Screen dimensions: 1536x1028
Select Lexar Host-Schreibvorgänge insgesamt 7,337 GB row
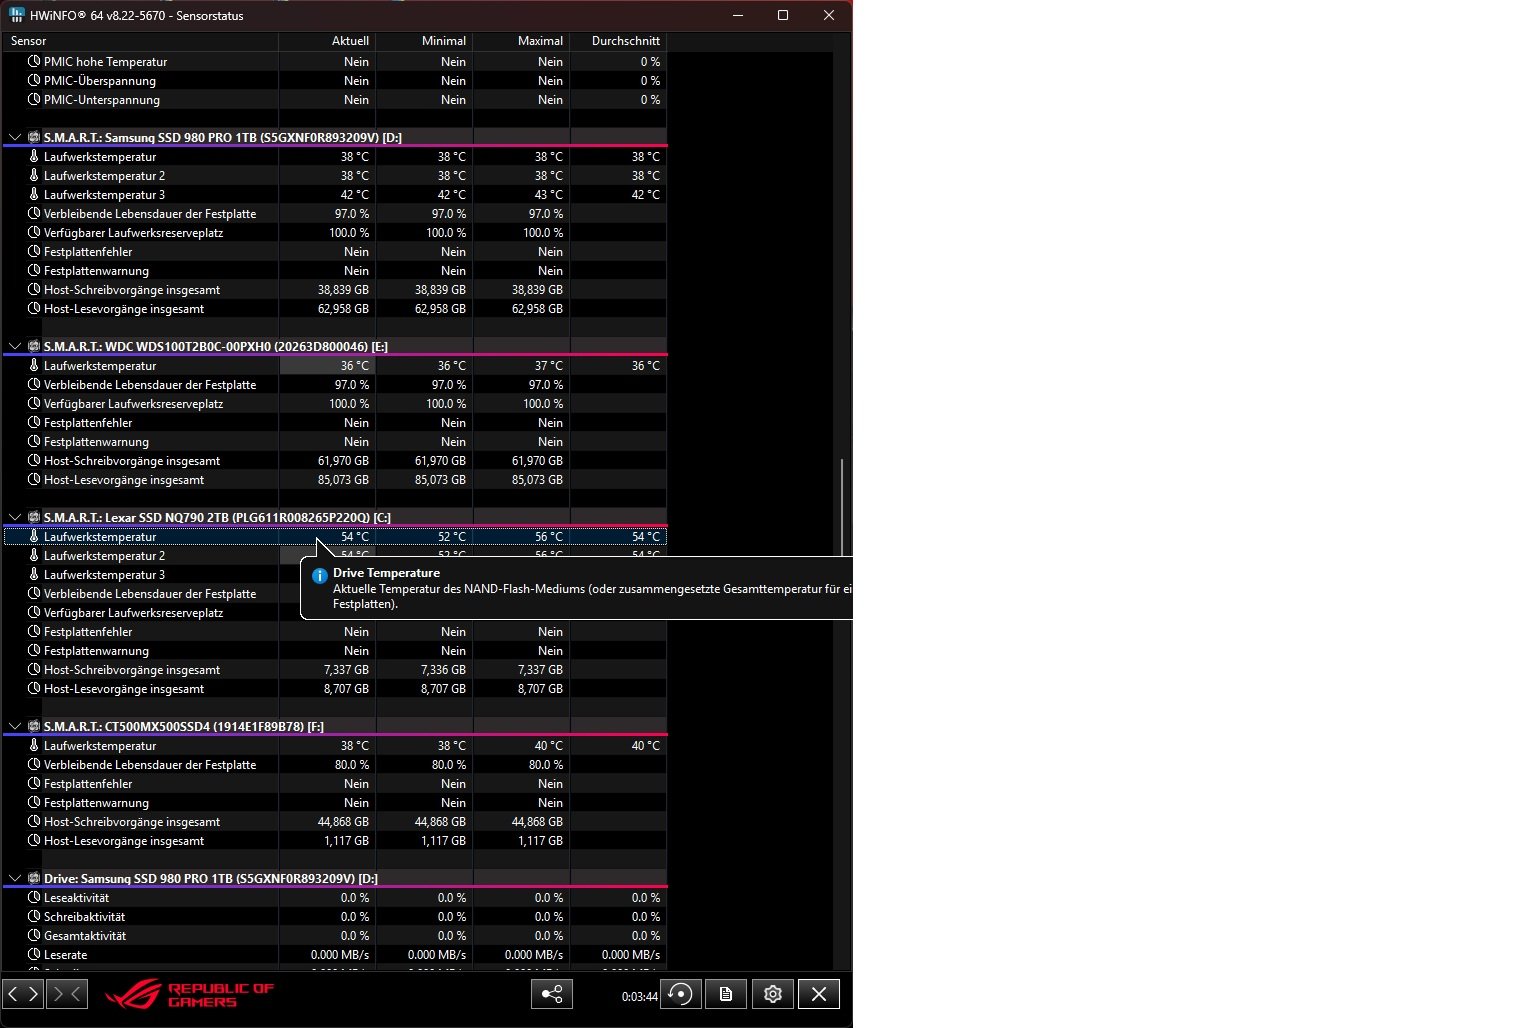click(x=335, y=669)
